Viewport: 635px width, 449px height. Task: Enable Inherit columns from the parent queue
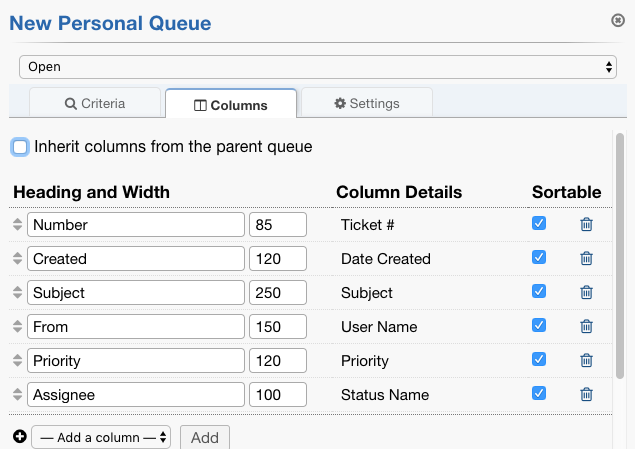[x=21, y=147]
